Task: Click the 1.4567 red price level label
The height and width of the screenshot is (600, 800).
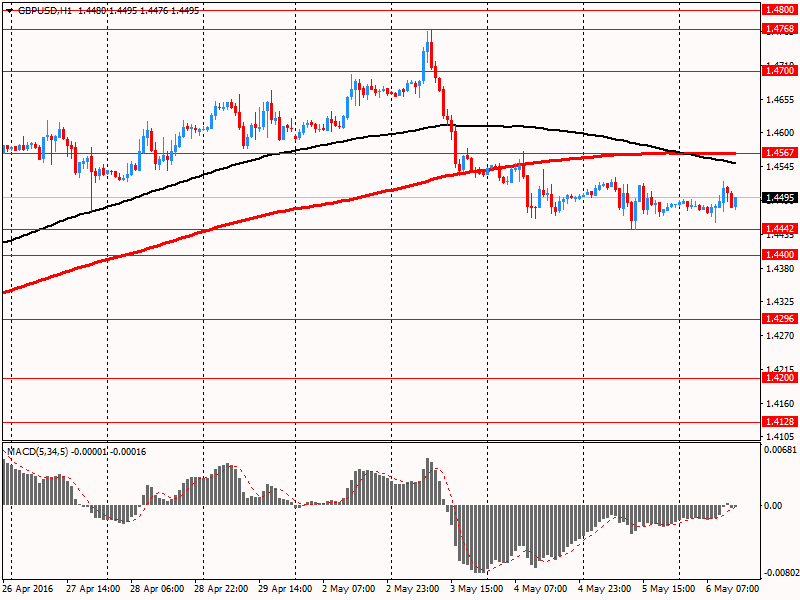Action: coord(780,153)
